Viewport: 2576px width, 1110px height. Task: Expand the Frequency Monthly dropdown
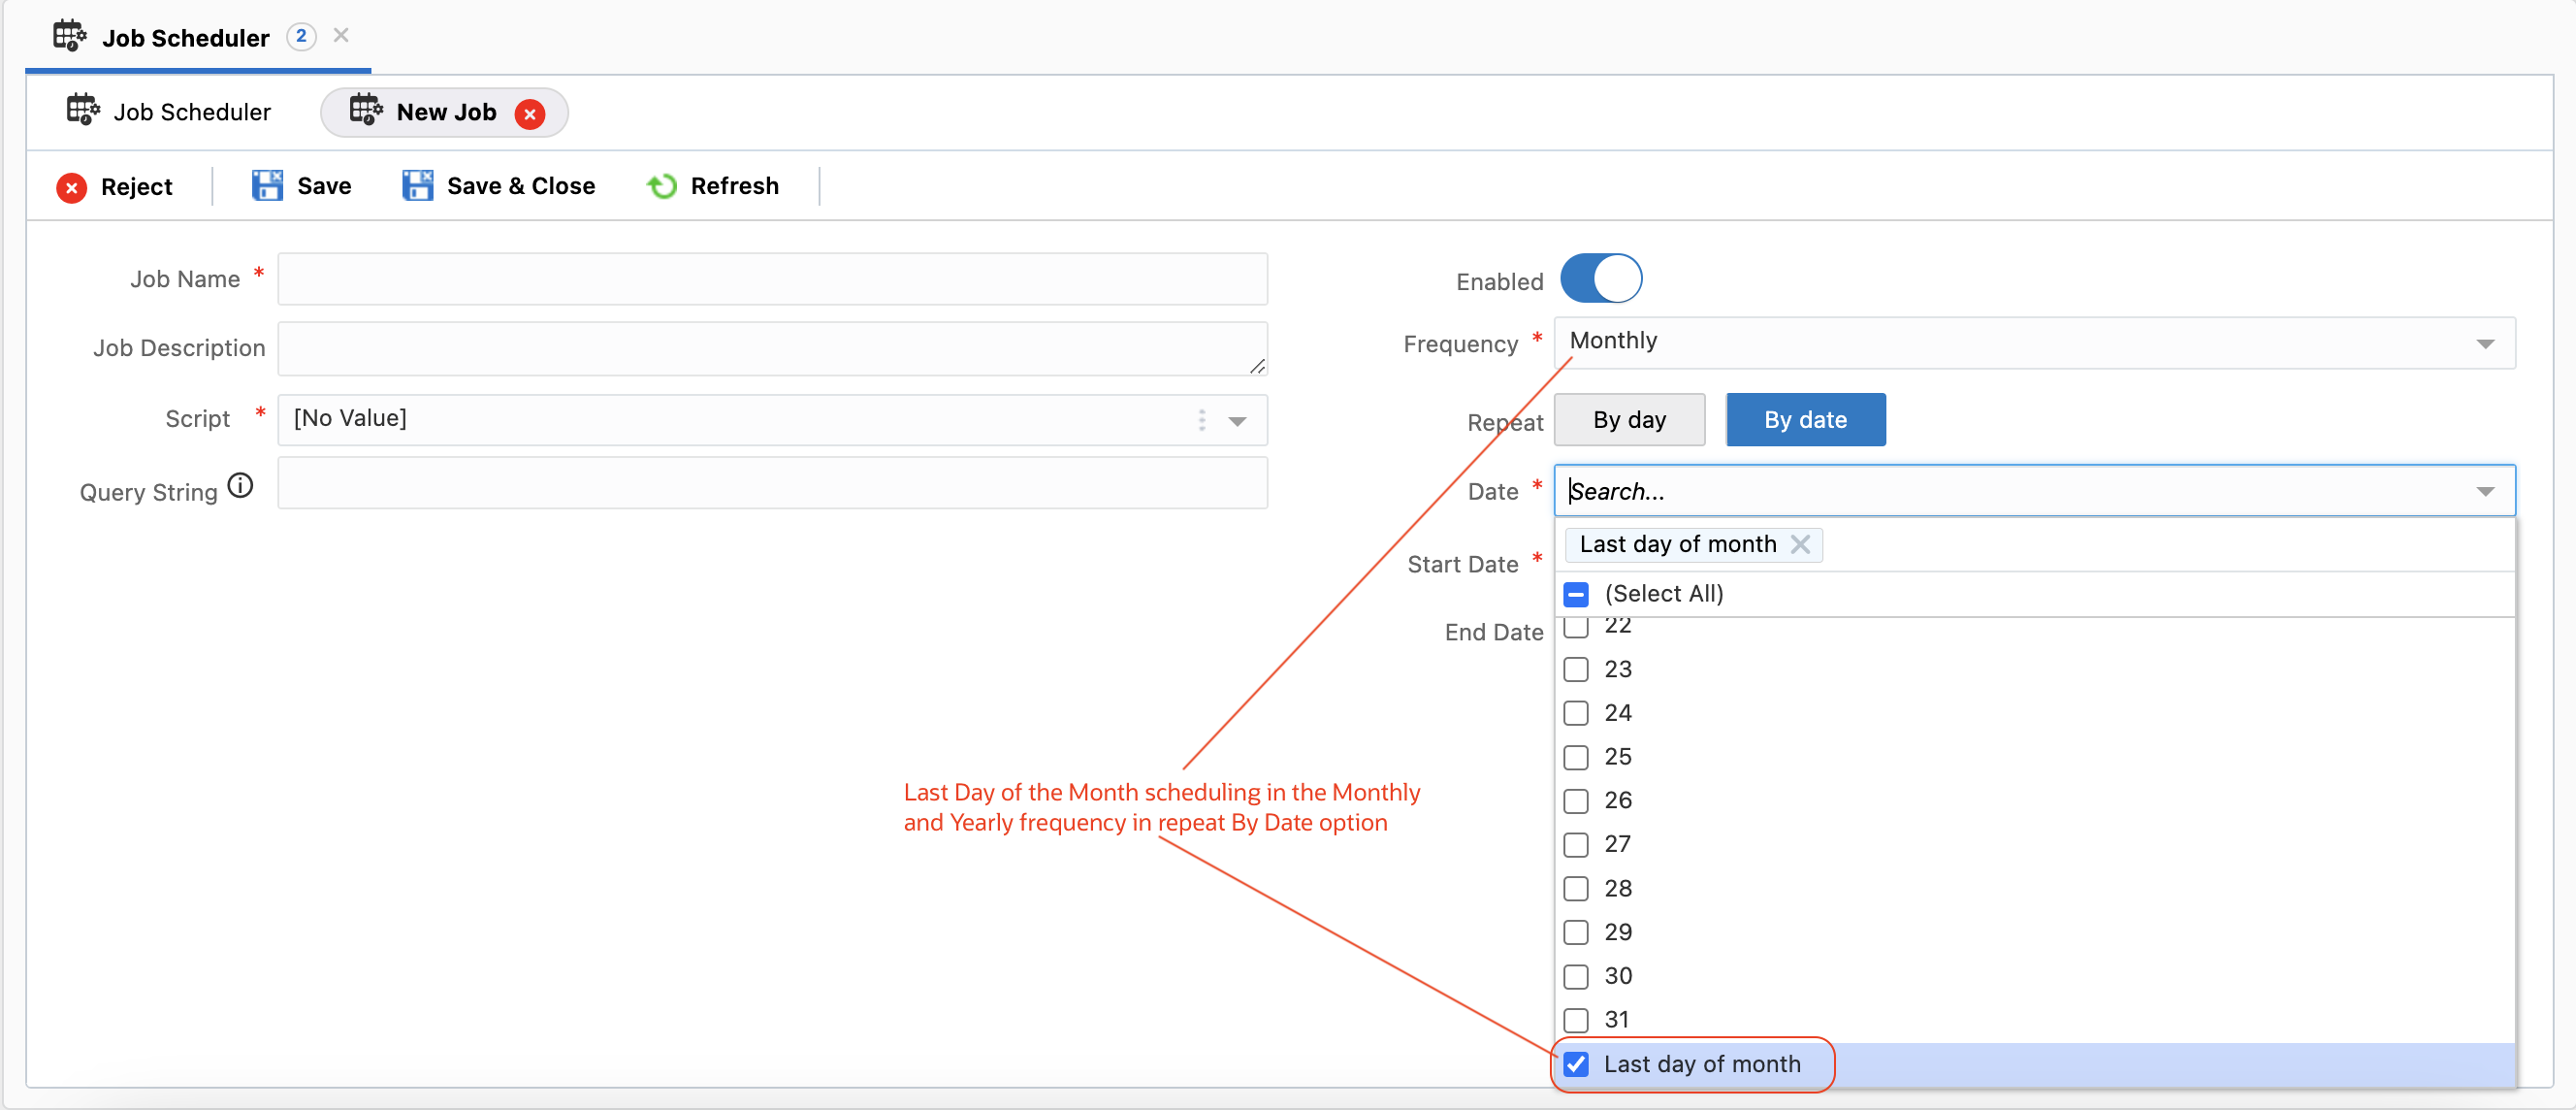[x=2484, y=343]
